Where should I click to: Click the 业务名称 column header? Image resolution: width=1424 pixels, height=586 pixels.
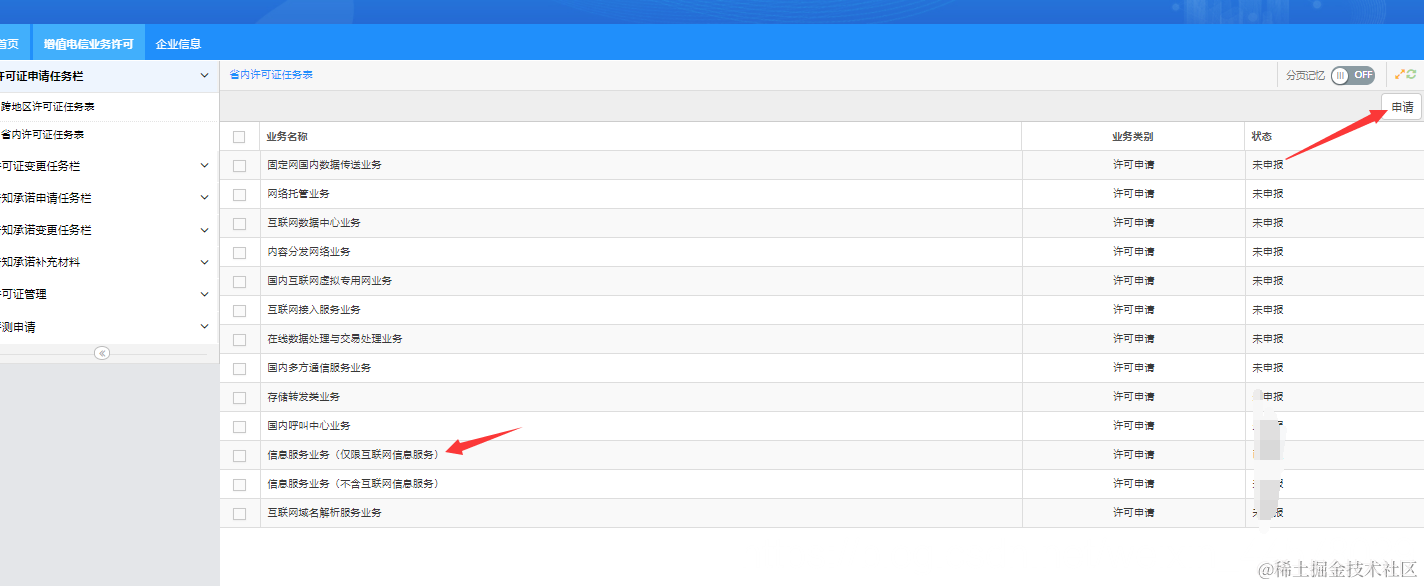(287, 137)
